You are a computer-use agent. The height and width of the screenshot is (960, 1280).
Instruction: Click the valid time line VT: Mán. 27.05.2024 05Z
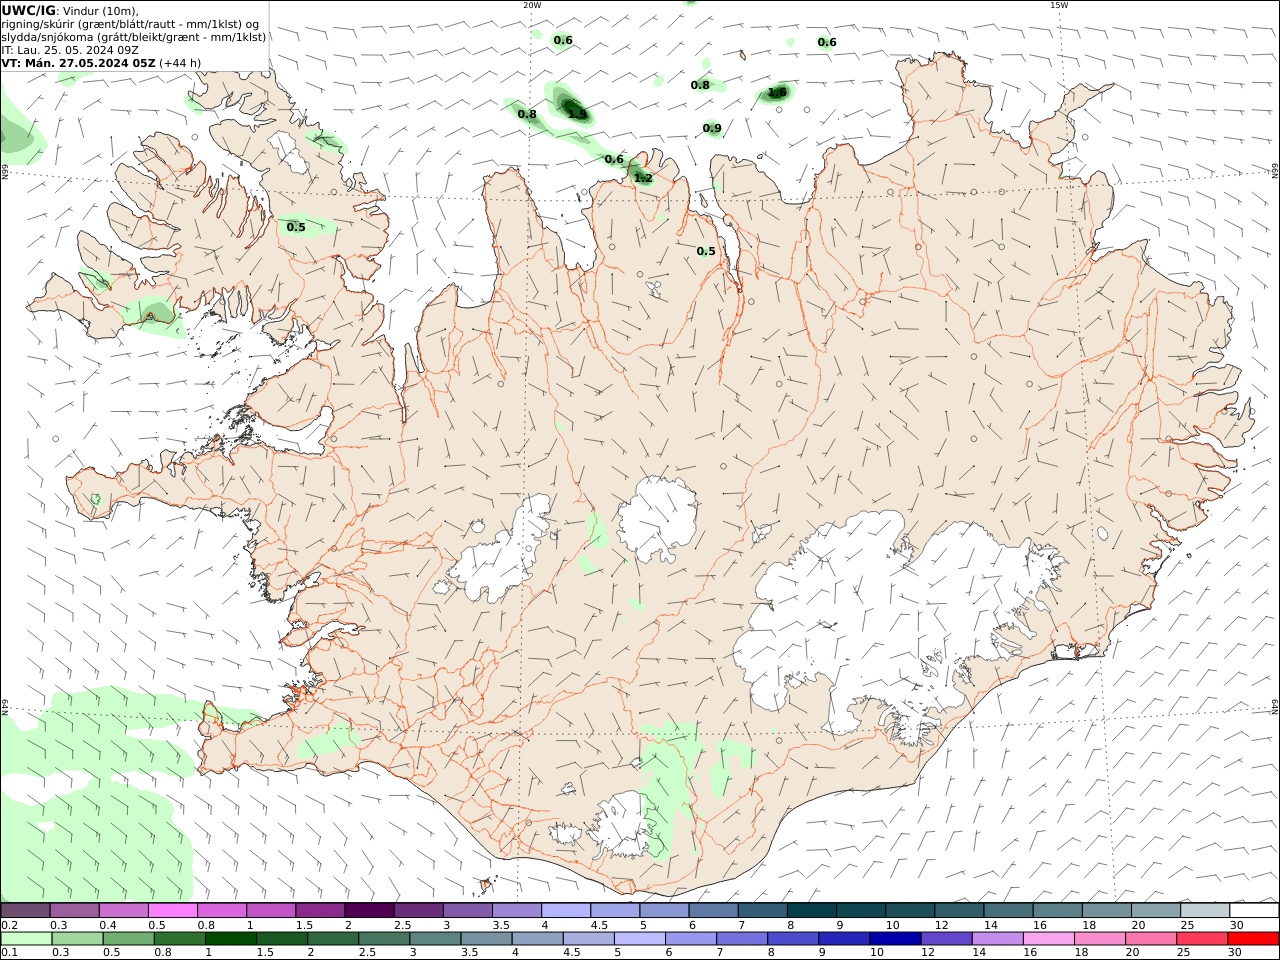coord(79,63)
